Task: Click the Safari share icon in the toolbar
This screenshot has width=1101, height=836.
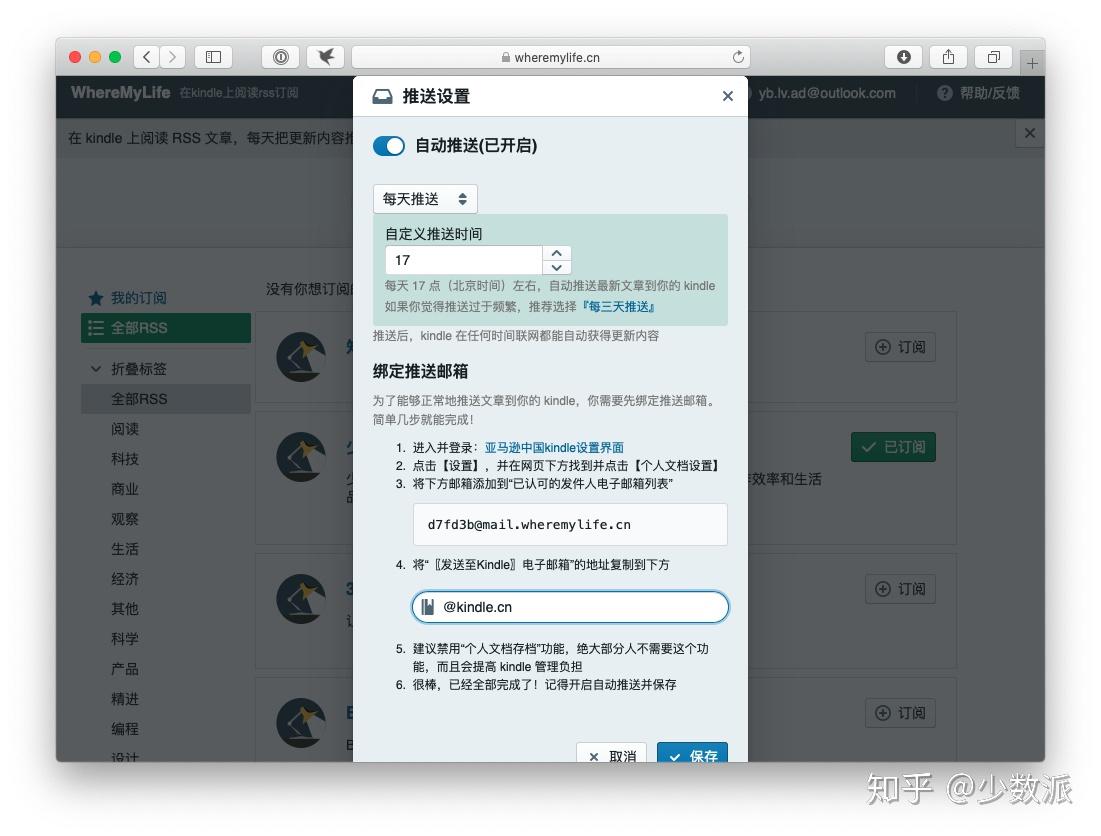Action: click(x=947, y=57)
